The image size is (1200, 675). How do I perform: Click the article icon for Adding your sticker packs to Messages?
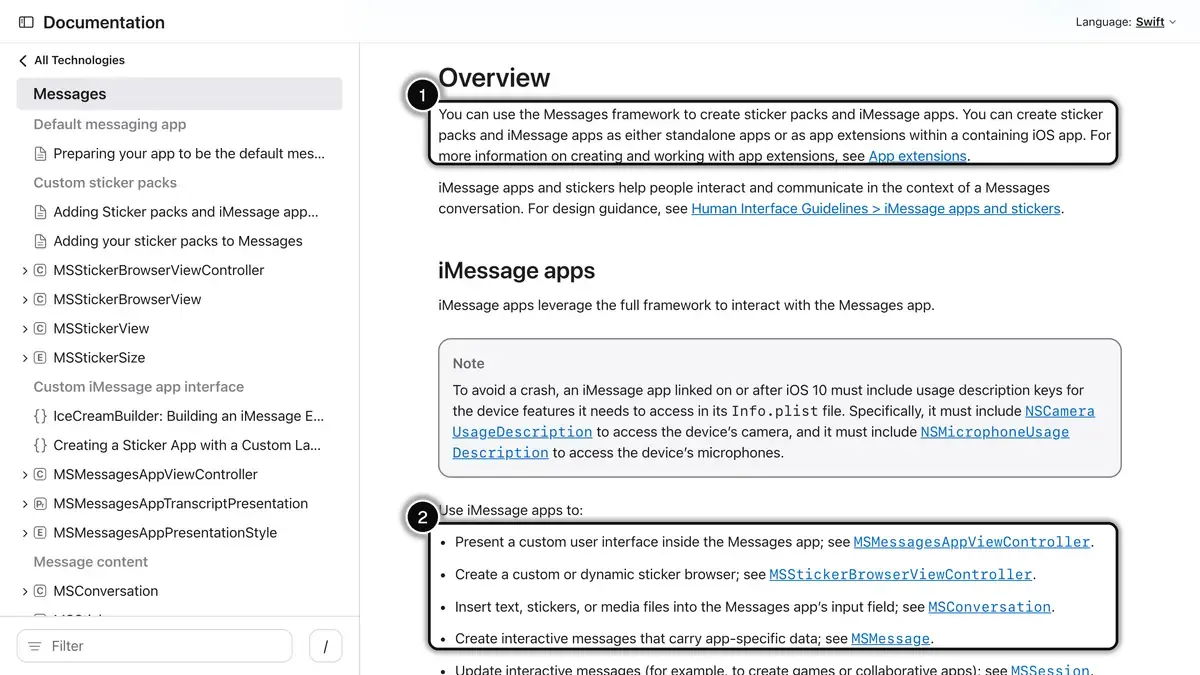40,241
